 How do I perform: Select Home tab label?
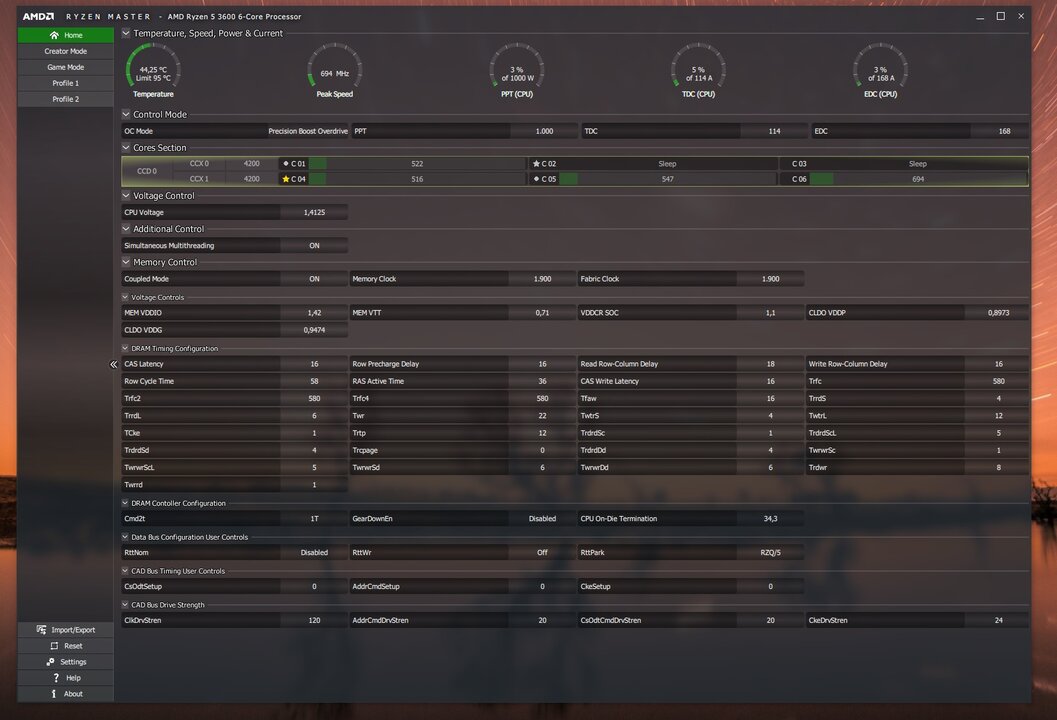(x=73, y=35)
